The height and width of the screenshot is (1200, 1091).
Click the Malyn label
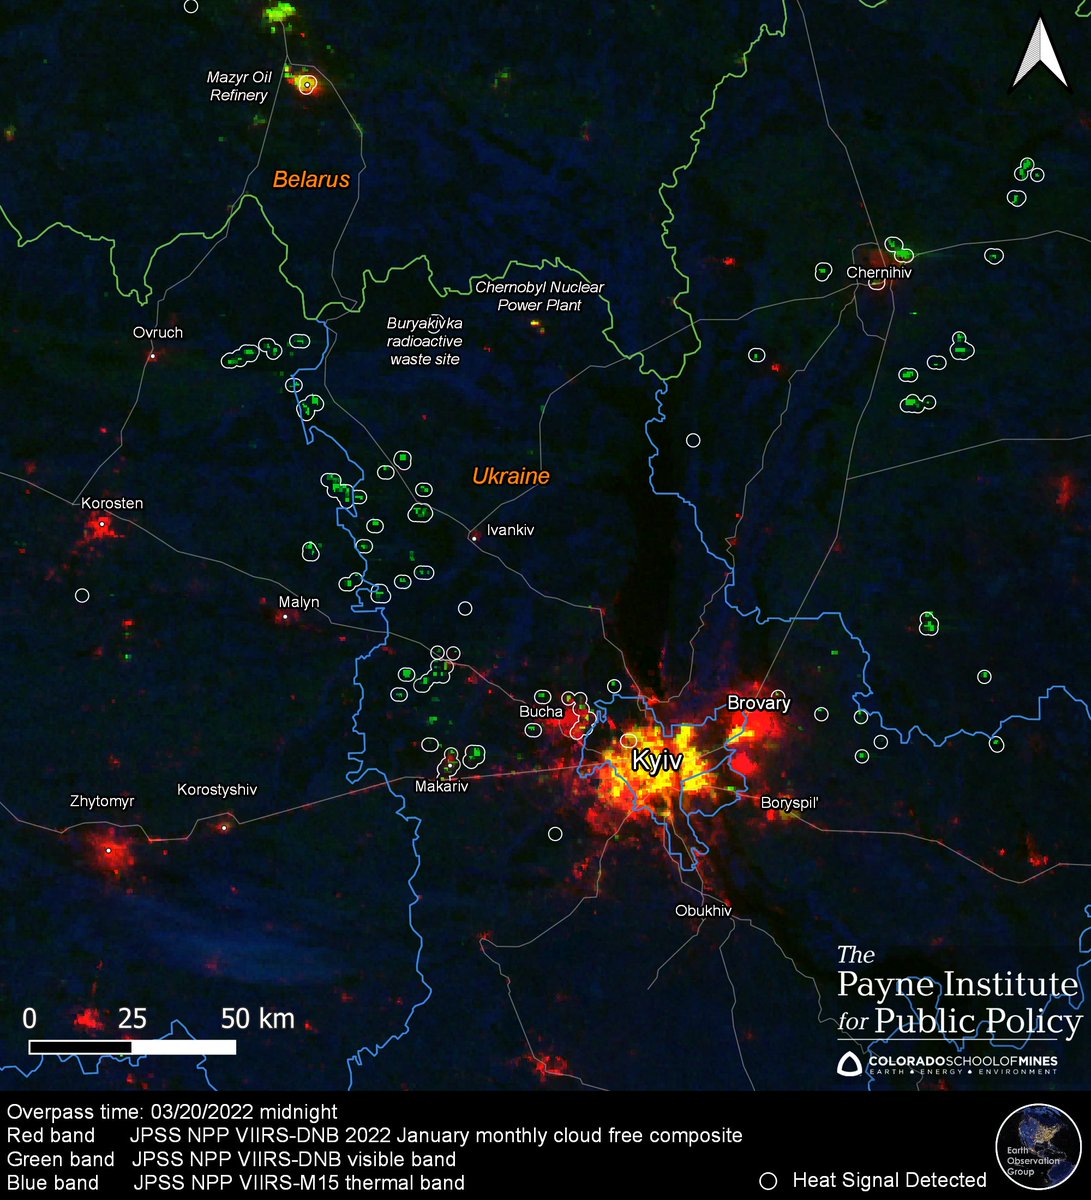pos(299,602)
